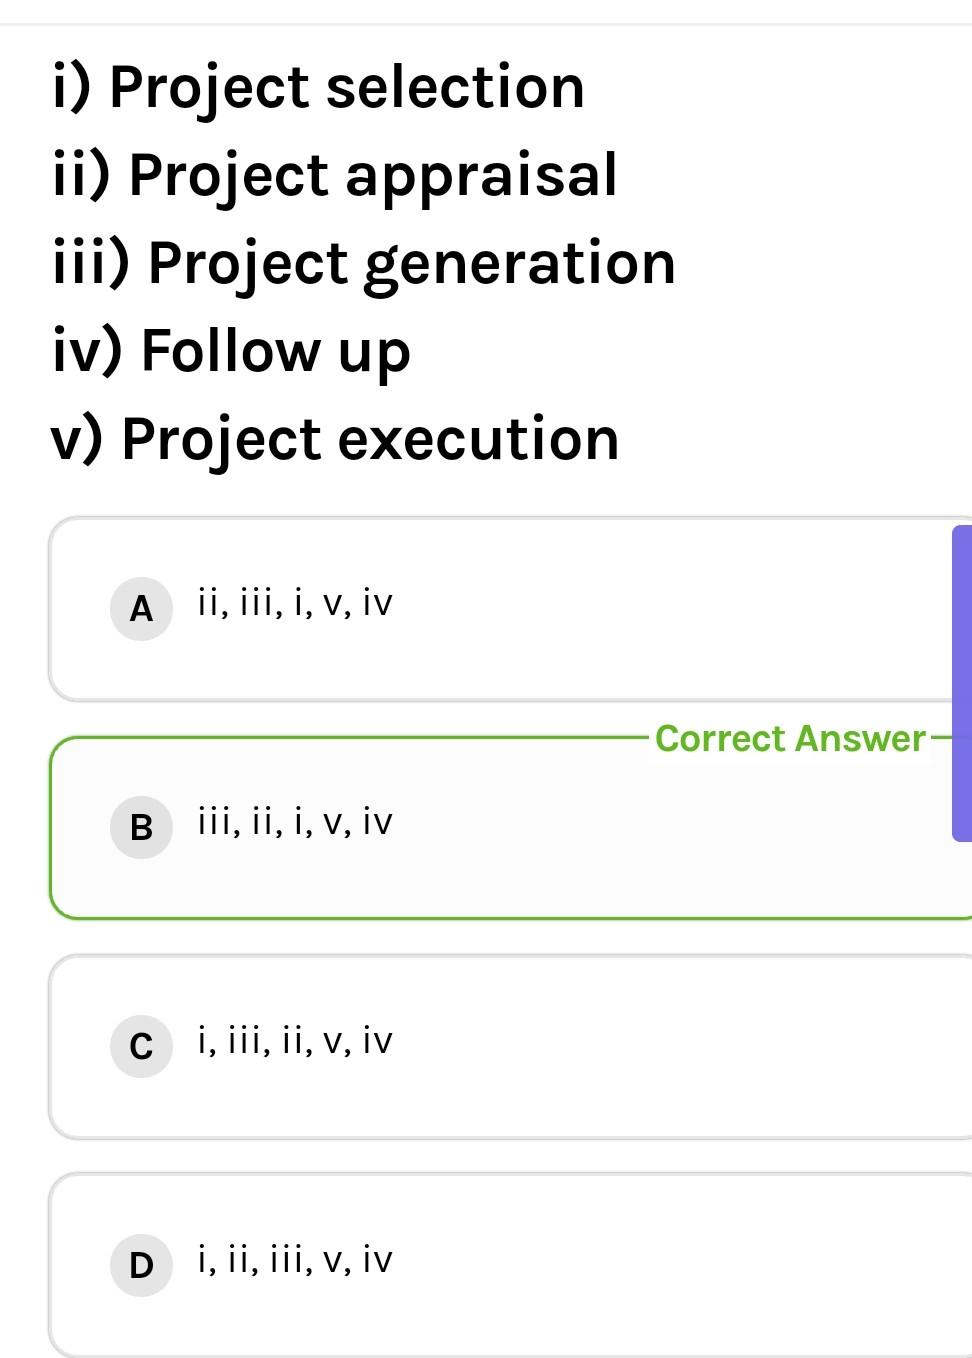Choose answer text "i, iii, ii, v, iv"
This screenshot has height=1358, width=972.
point(295,1042)
